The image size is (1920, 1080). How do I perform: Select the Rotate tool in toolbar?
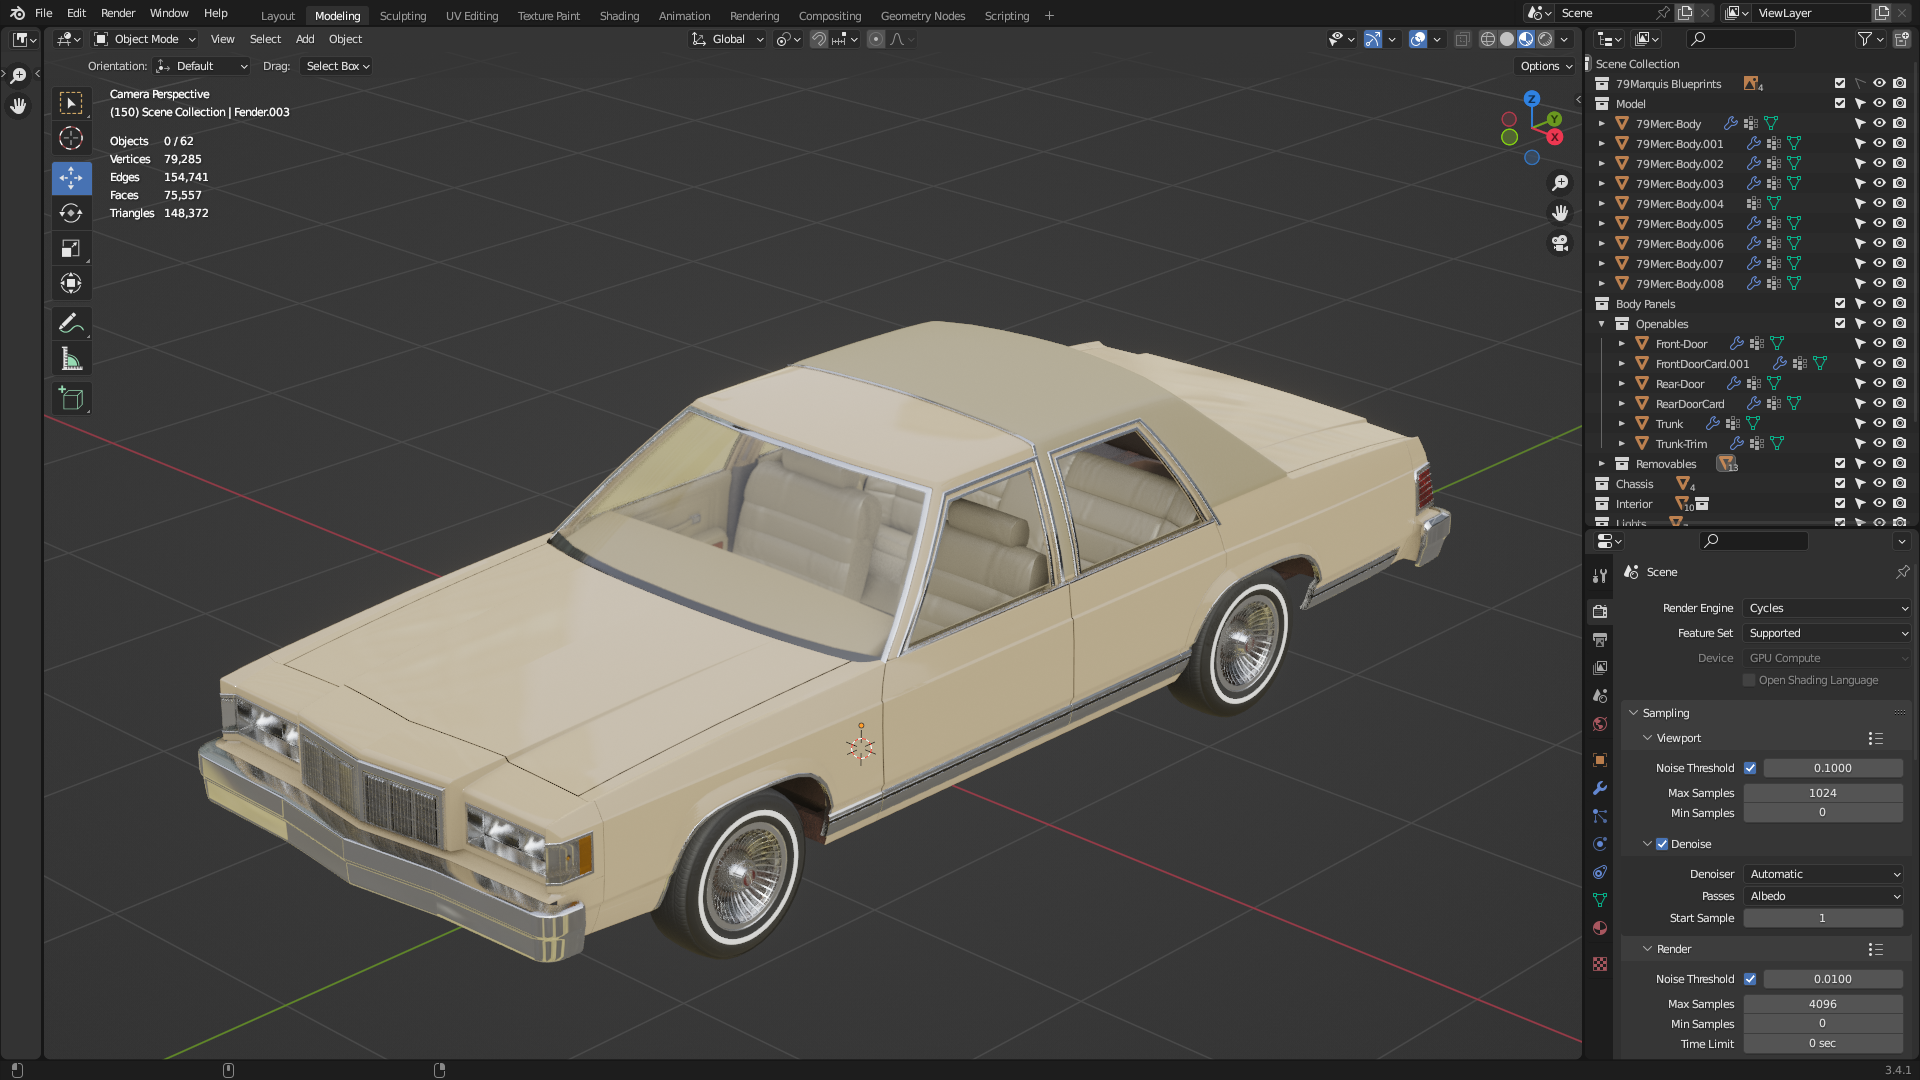coord(71,213)
